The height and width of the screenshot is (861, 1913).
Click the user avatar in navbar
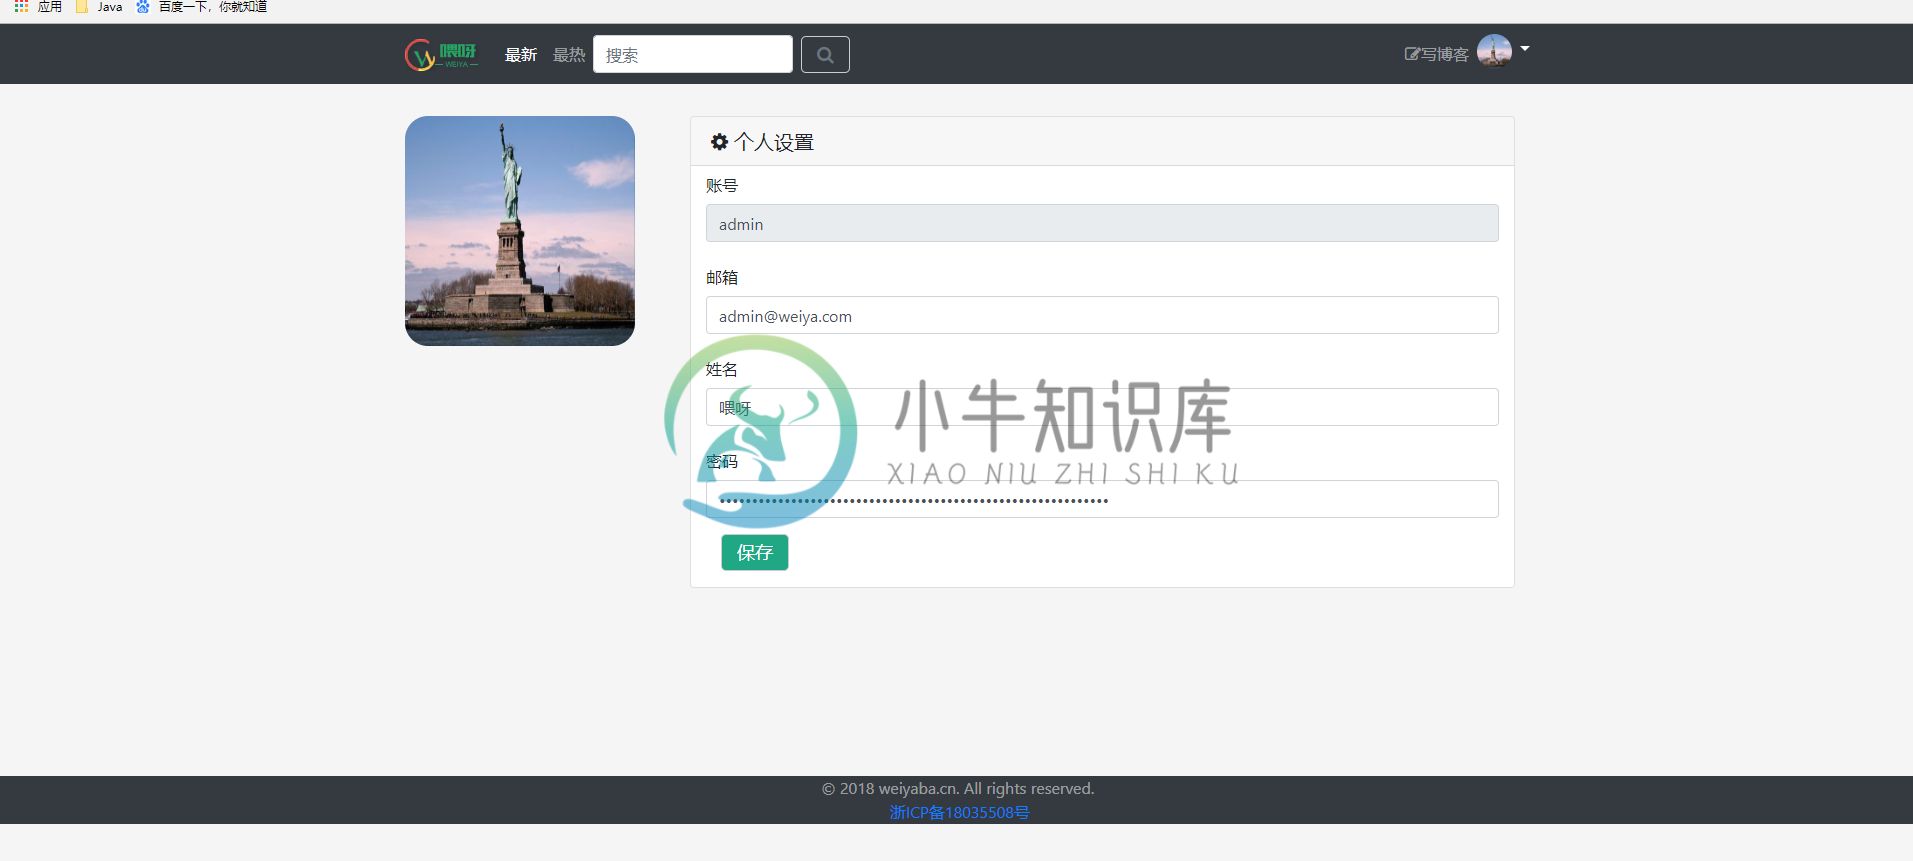click(1494, 50)
